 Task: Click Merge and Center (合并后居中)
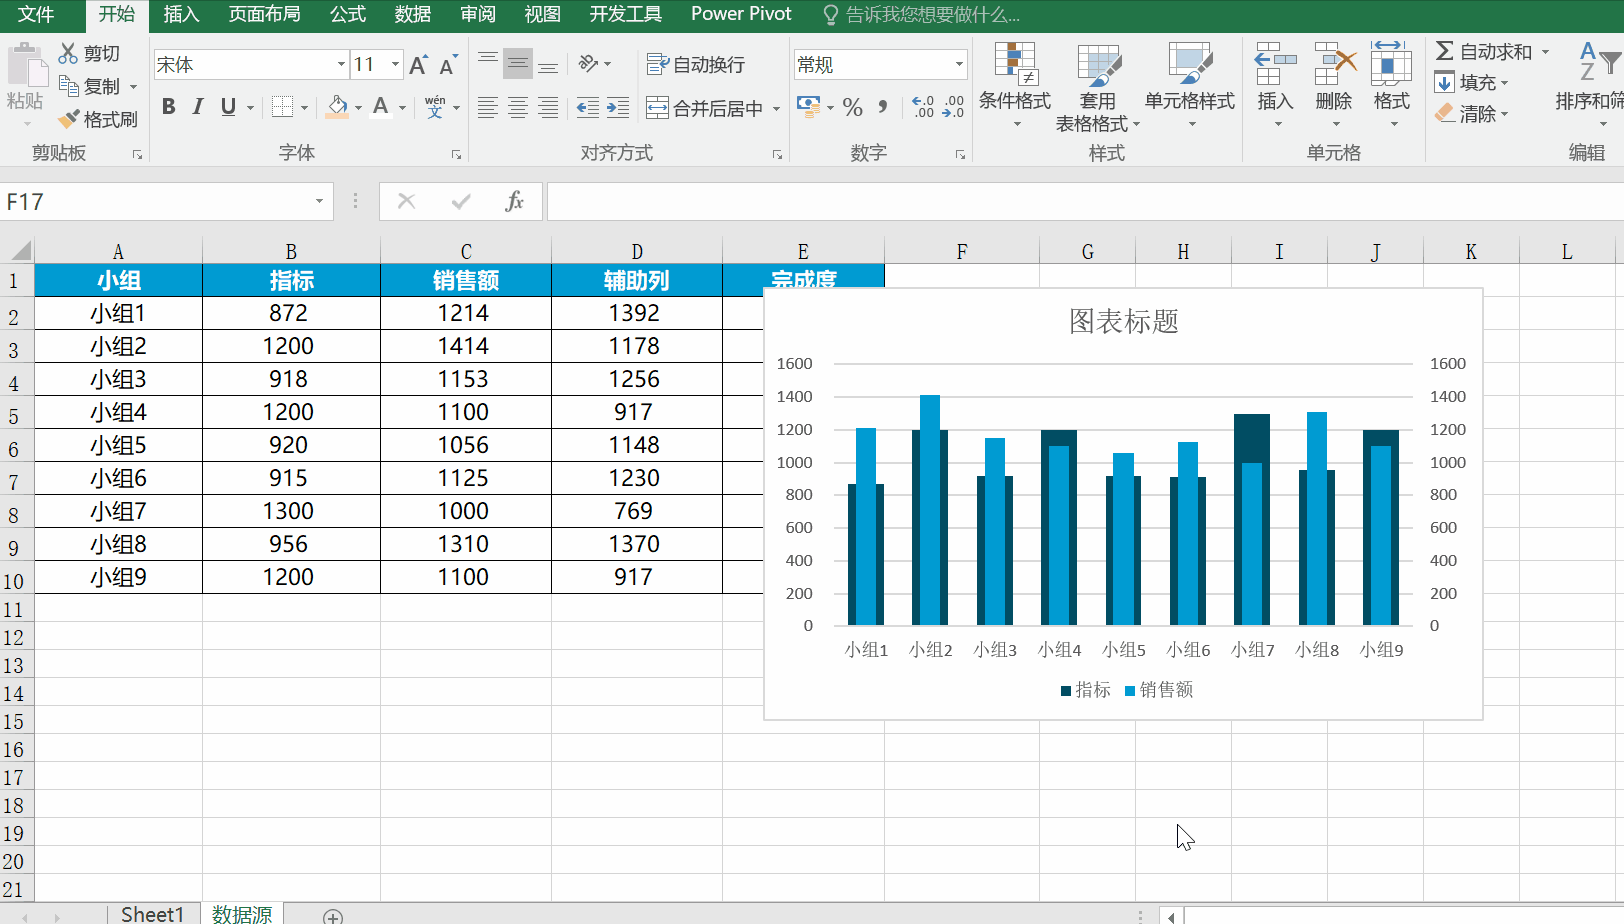click(x=705, y=108)
